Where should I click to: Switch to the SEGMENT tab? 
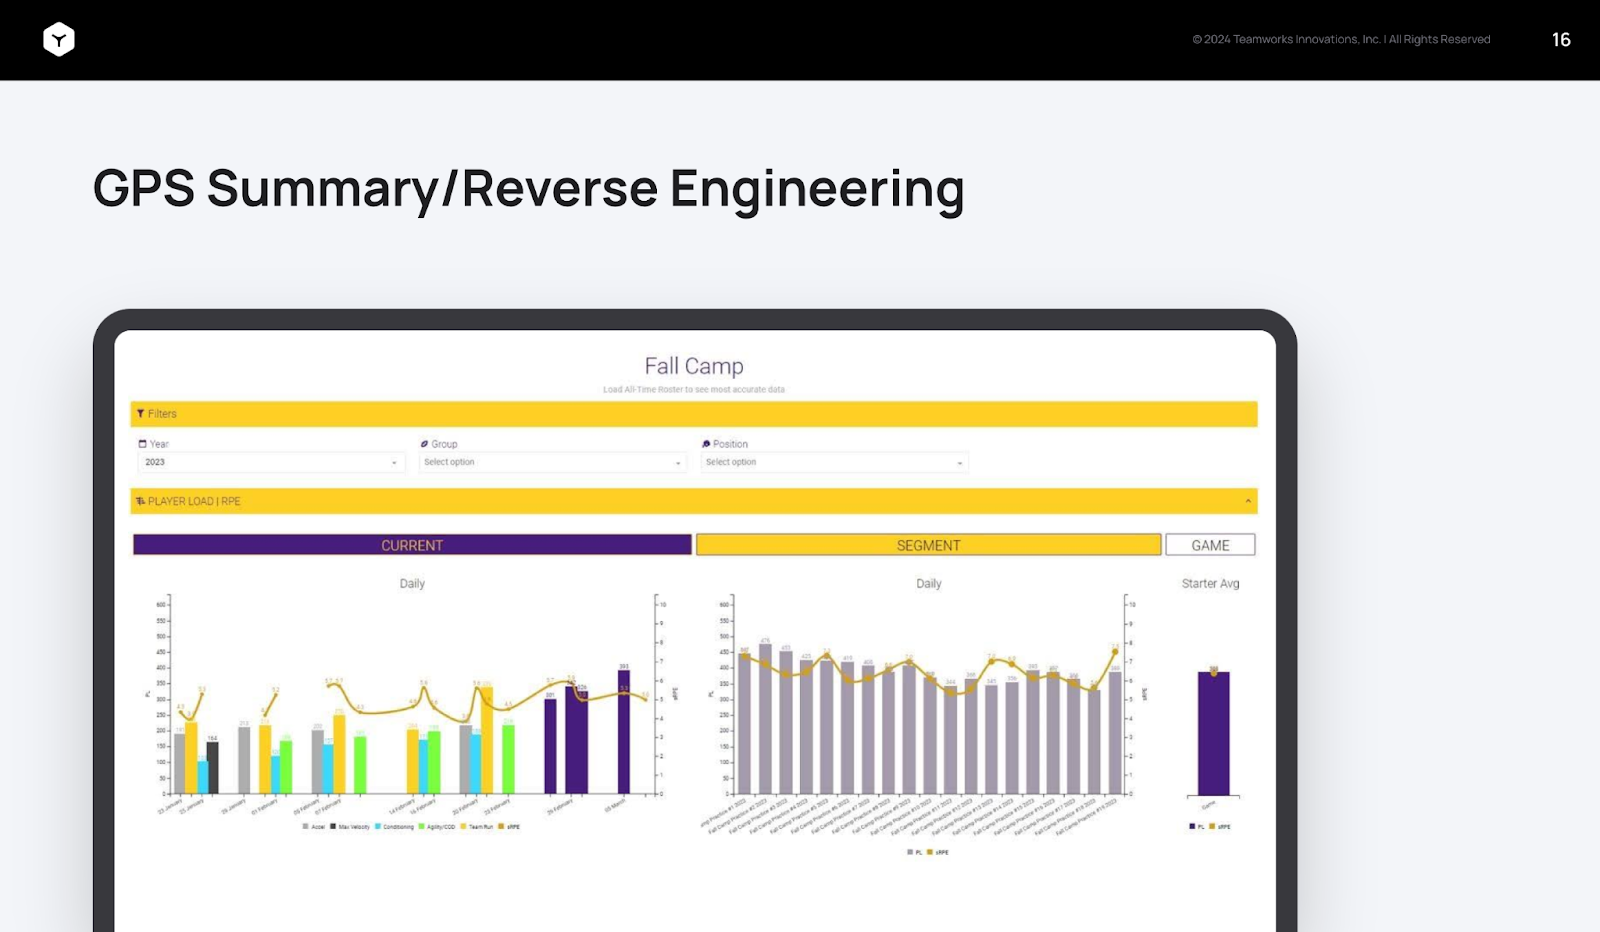click(x=928, y=545)
